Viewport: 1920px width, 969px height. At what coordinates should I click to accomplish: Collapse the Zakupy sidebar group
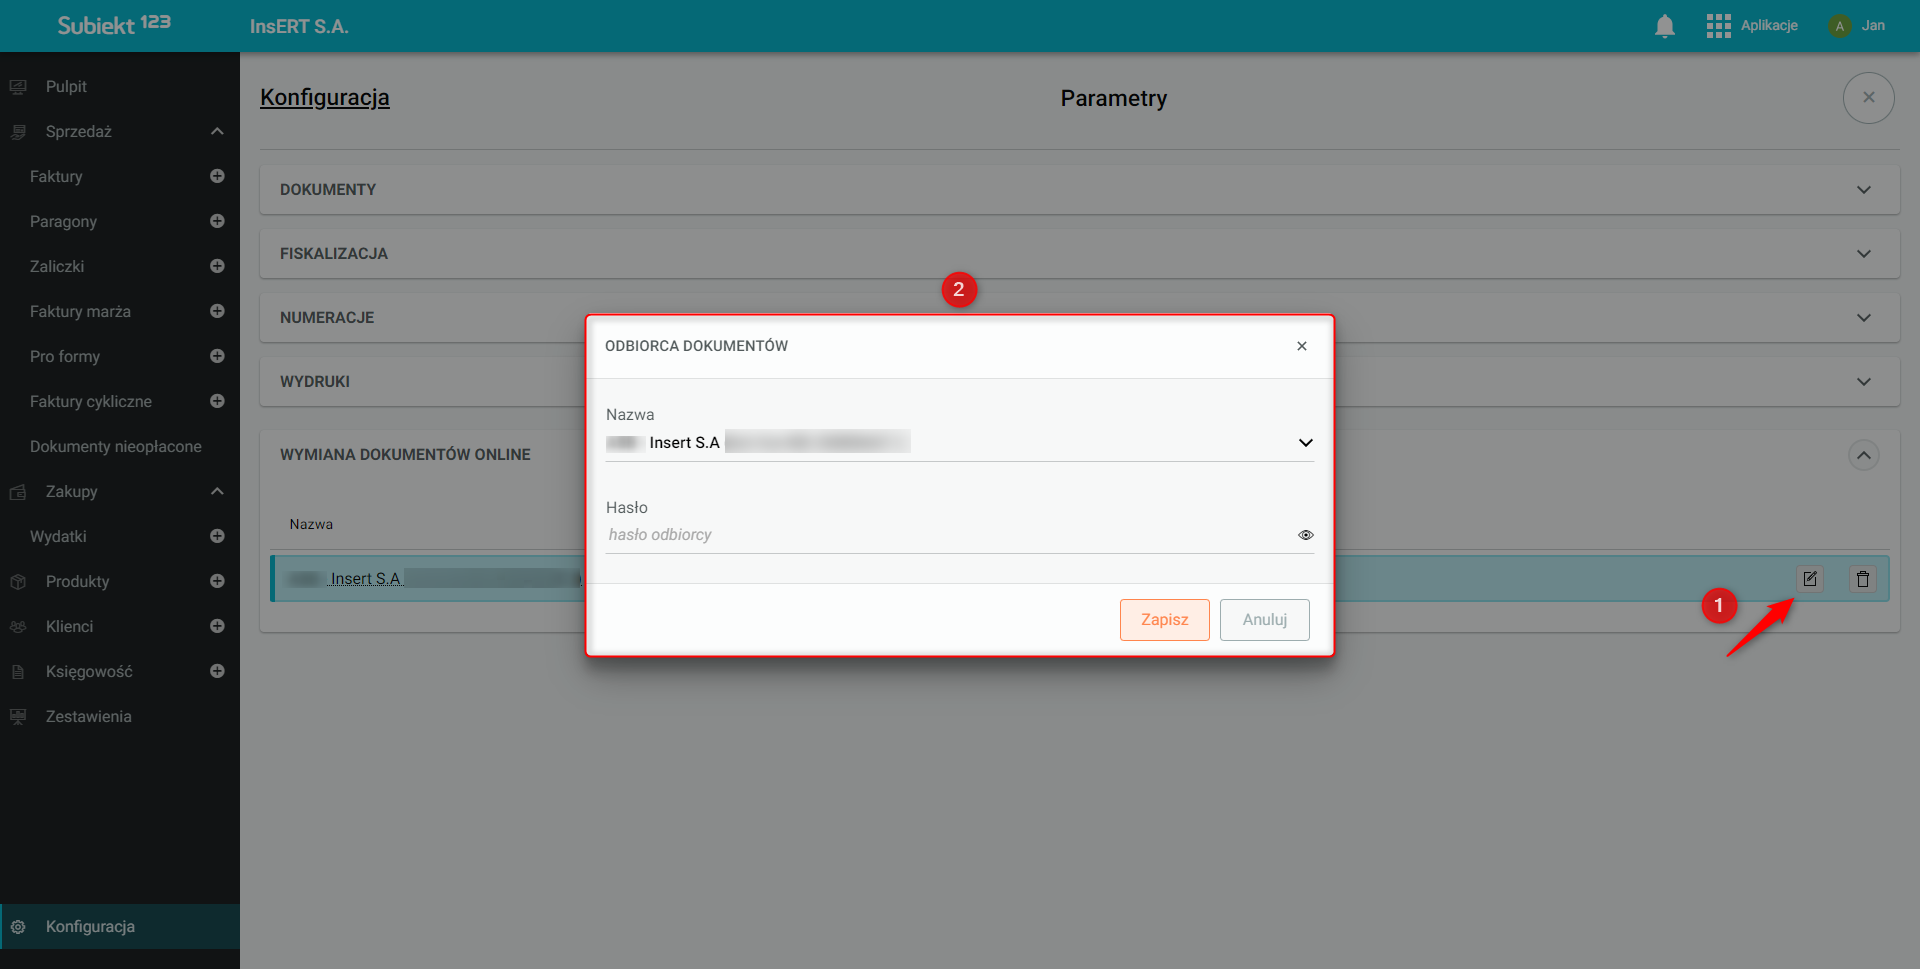tap(217, 492)
